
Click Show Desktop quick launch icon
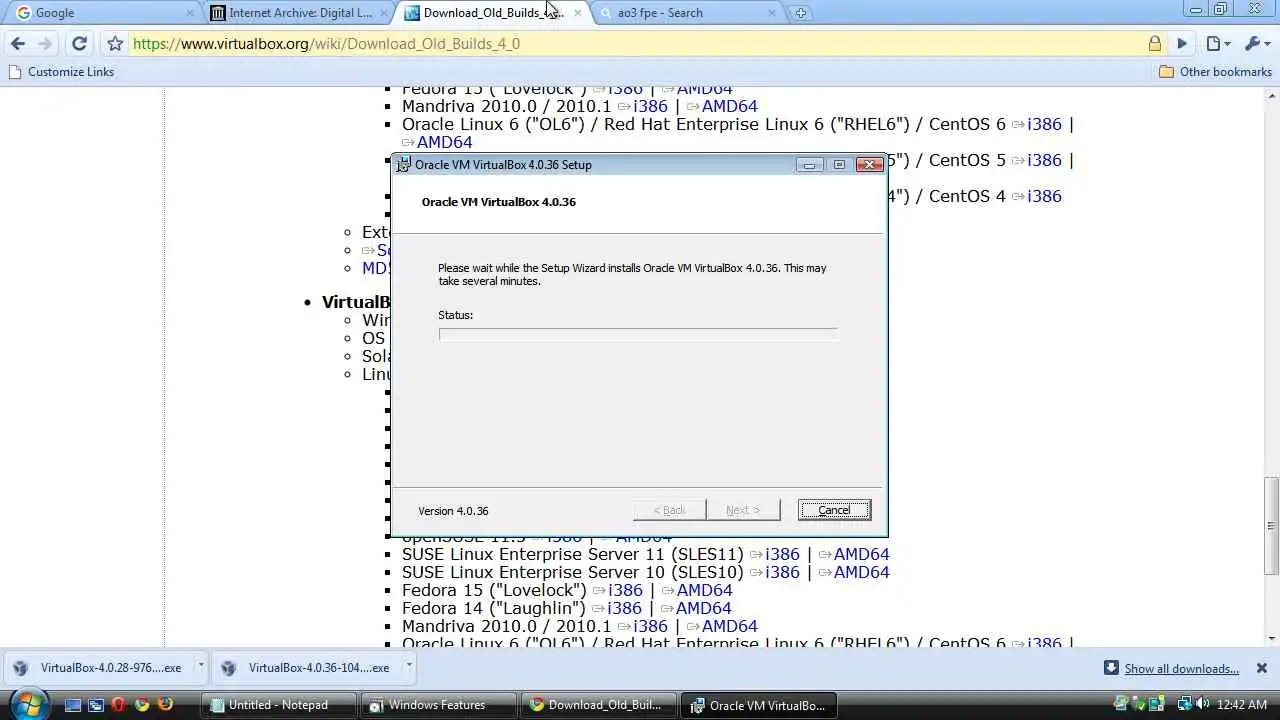pos(72,705)
